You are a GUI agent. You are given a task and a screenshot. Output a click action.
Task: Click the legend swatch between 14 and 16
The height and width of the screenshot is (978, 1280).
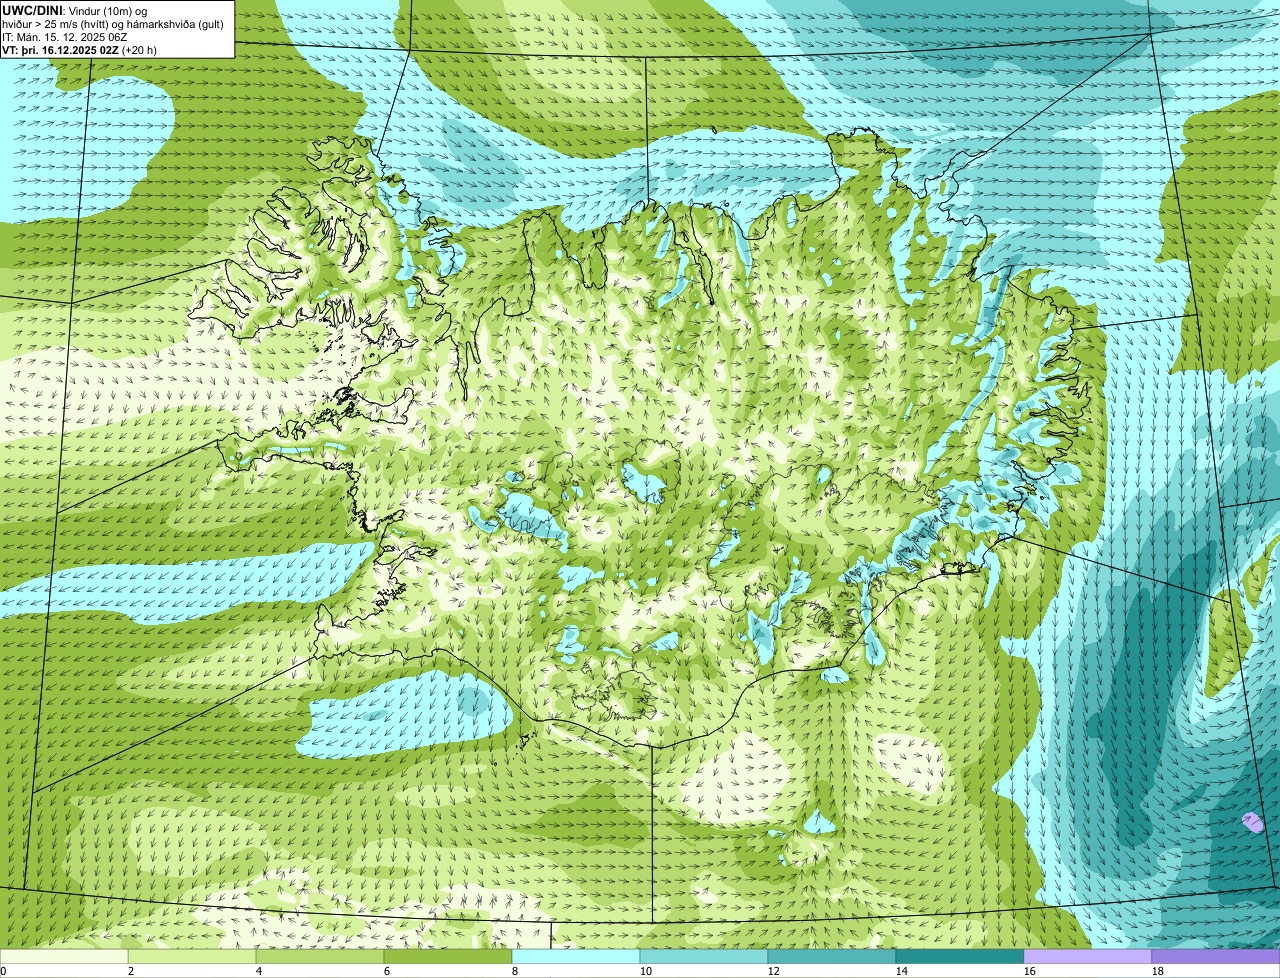(960, 957)
